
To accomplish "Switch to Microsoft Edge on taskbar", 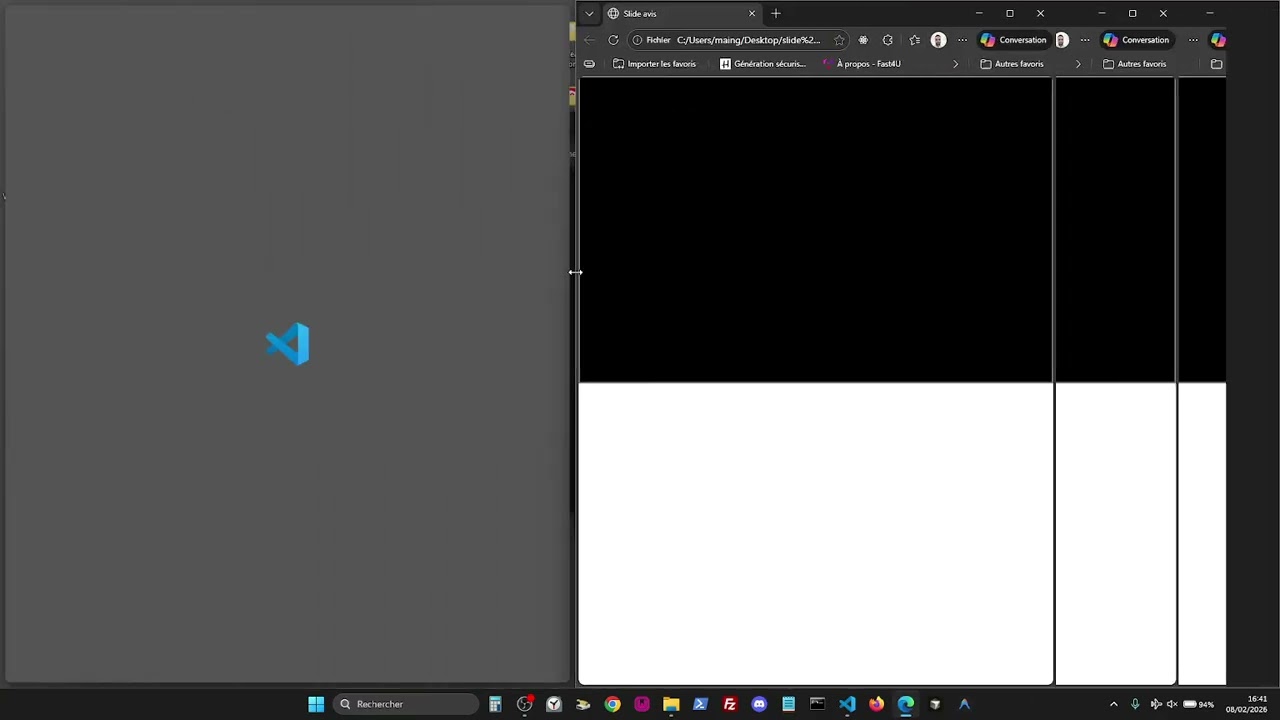I will (905, 704).
